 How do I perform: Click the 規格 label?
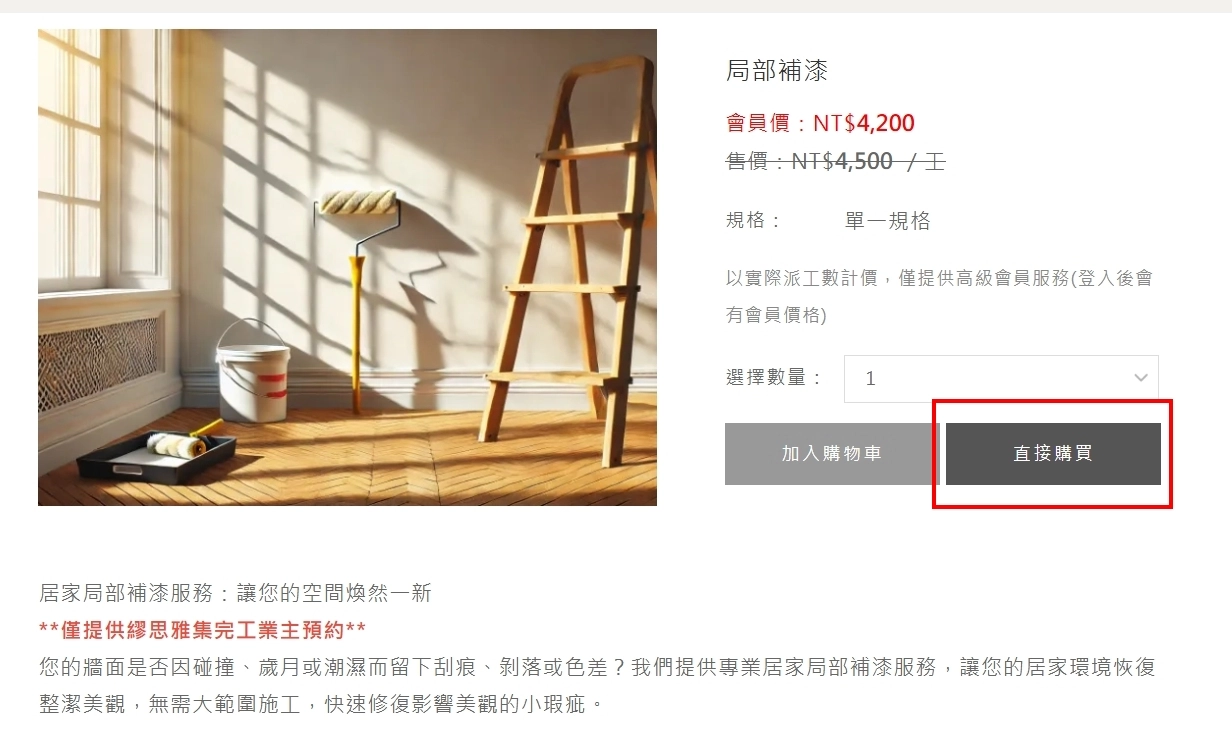pos(753,221)
